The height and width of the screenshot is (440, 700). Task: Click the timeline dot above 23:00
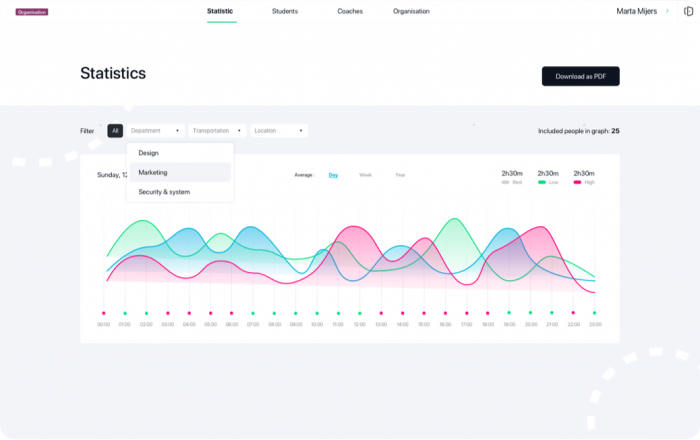(594, 313)
